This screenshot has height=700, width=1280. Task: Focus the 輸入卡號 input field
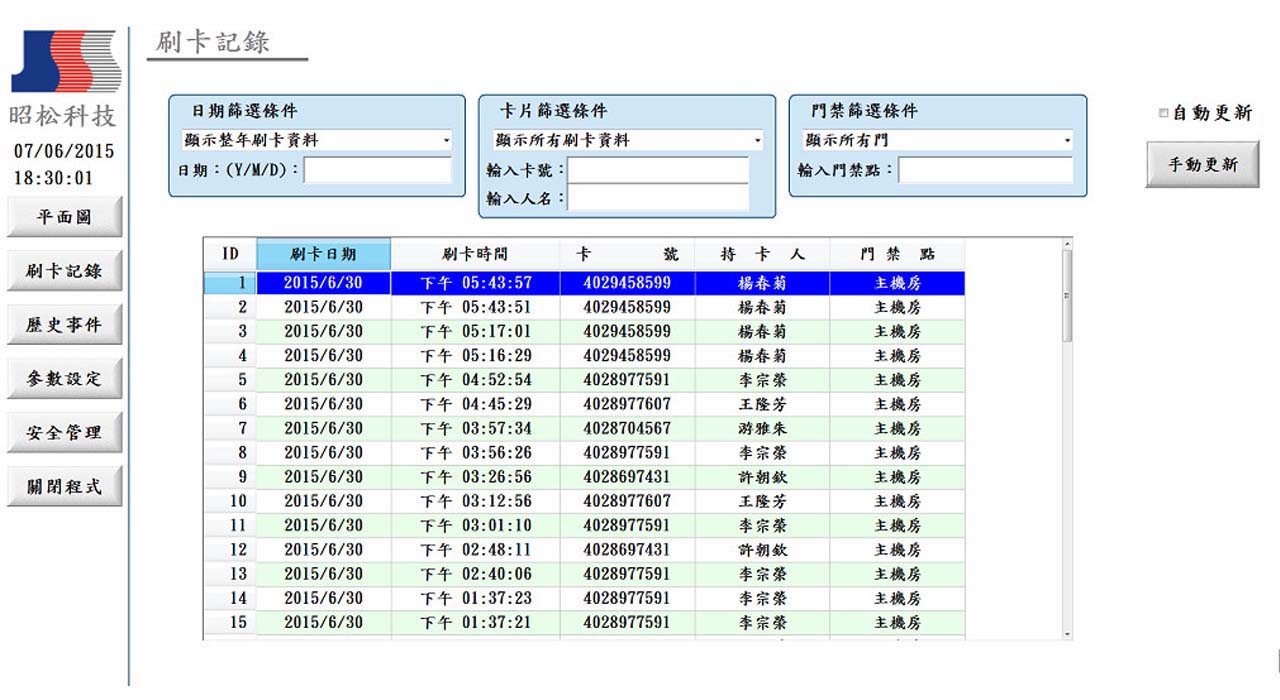pyautogui.click(x=658, y=170)
